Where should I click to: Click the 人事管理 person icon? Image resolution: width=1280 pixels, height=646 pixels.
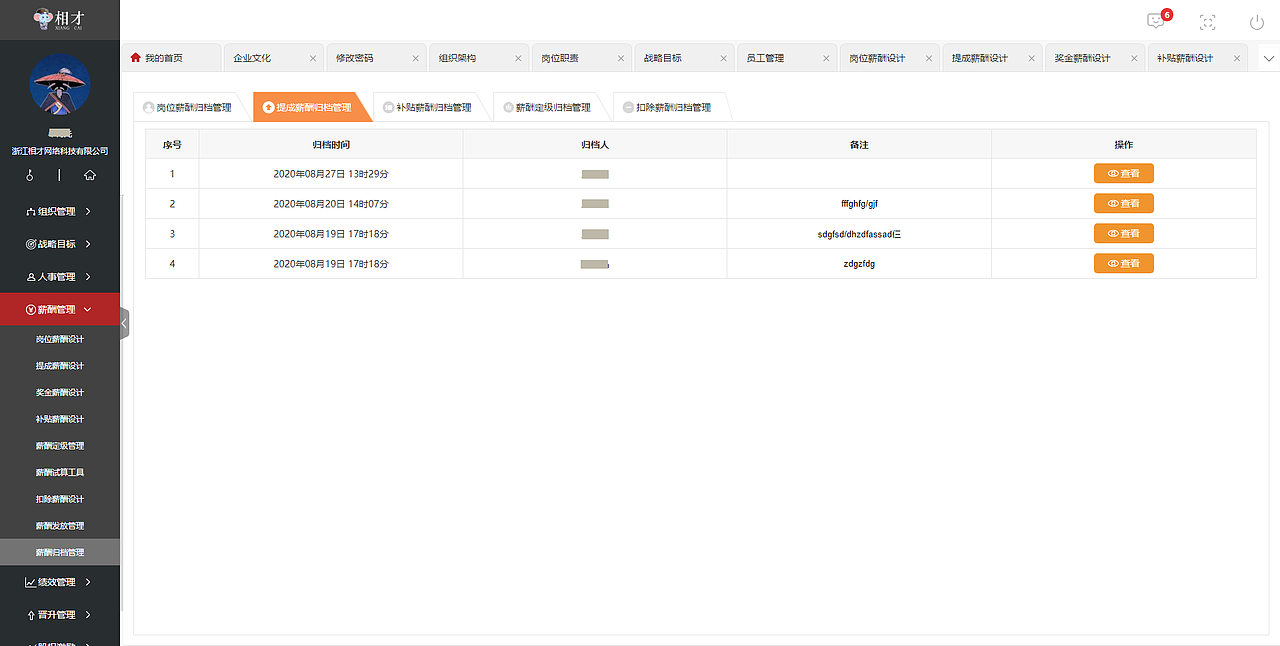point(31,277)
